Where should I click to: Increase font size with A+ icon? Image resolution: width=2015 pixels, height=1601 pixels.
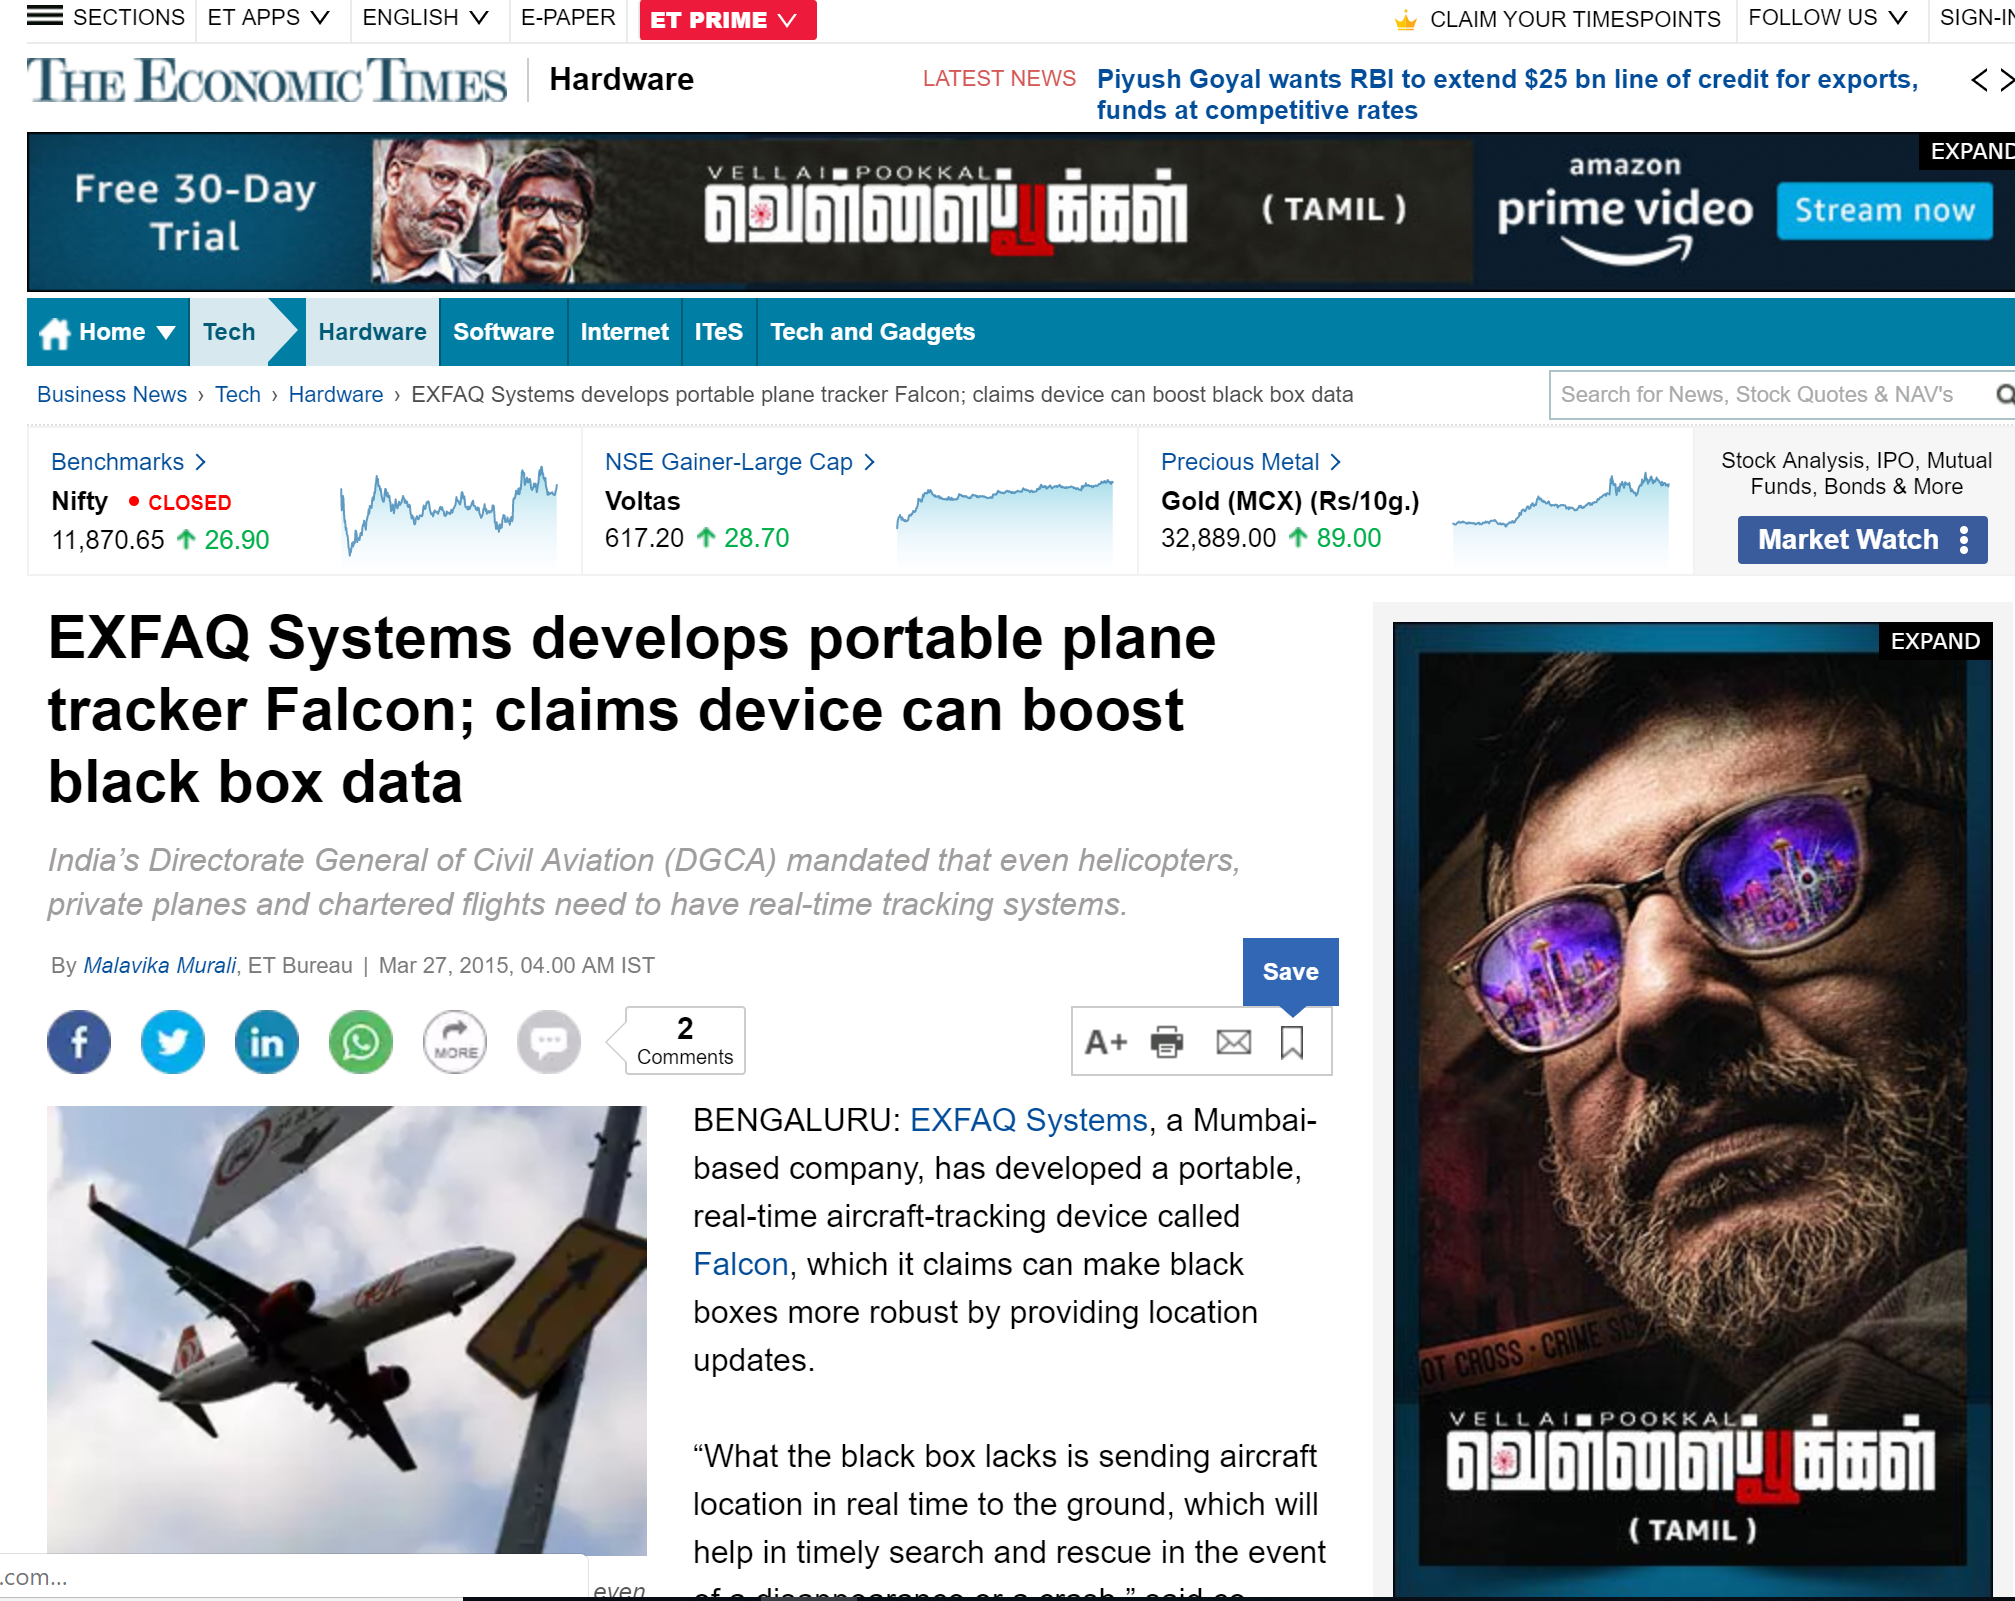click(1106, 1042)
